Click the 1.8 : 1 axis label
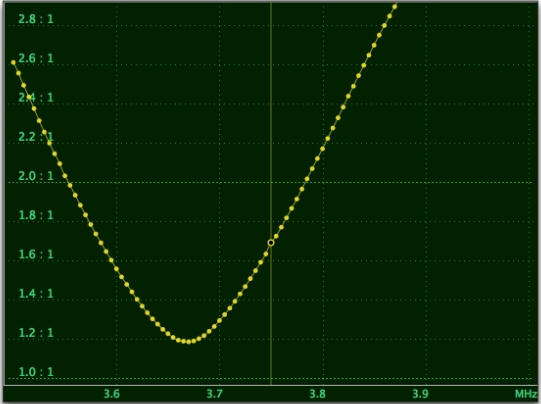This screenshot has width=541, height=404. (36, 215)
